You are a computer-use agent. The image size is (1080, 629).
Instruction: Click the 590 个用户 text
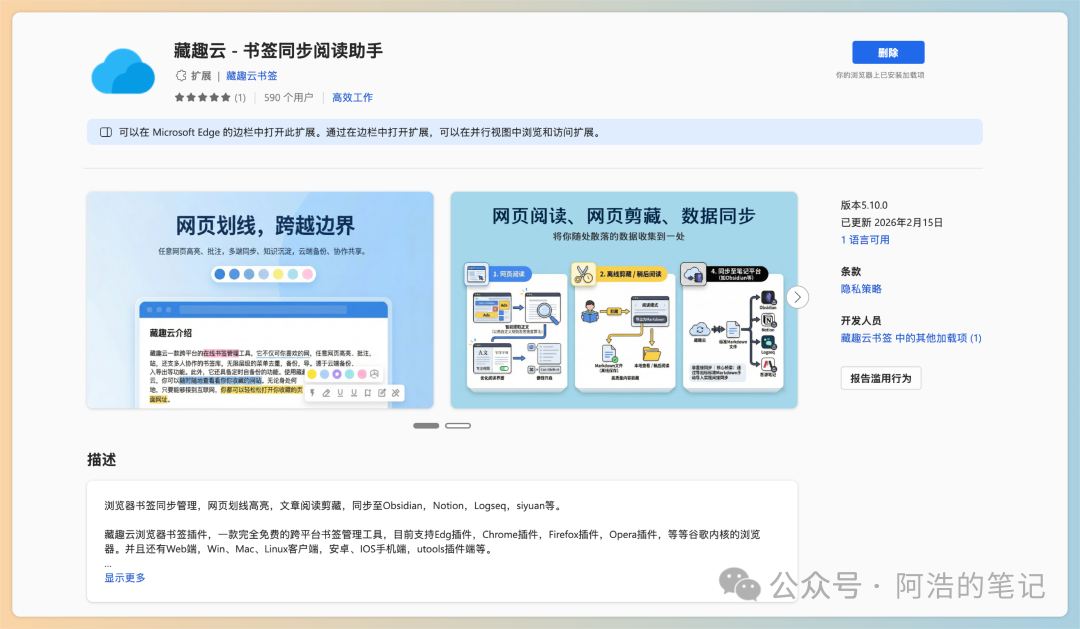pyautogui.click(x=288, y=98)
